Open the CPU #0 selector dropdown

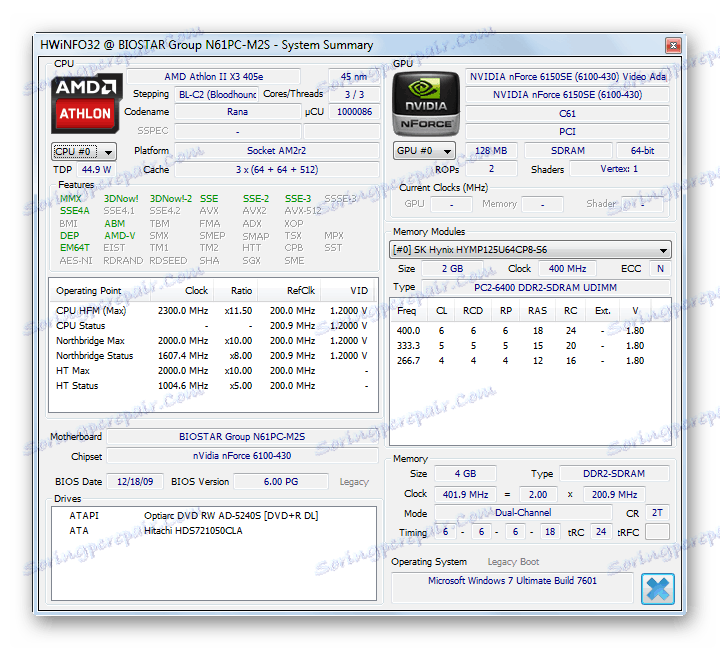(84, 152)
